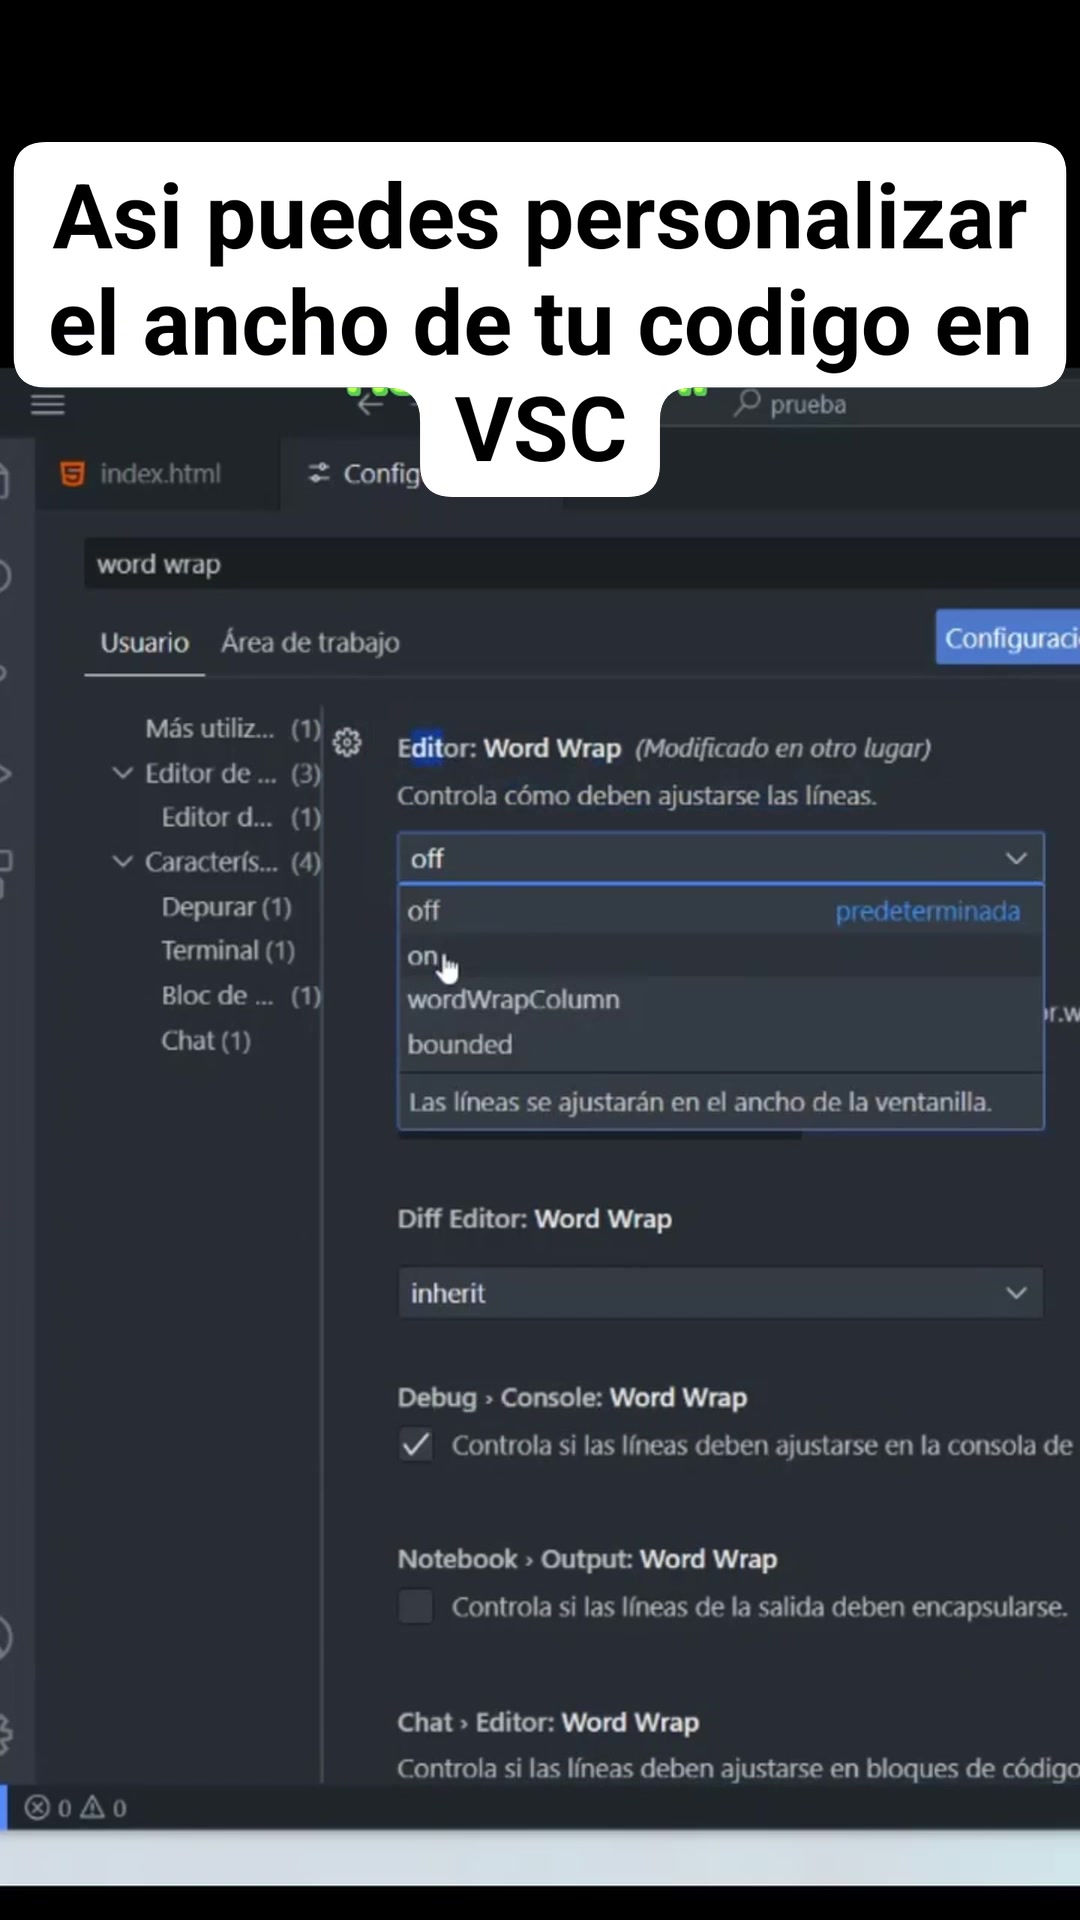This screenshot has height=1920, width=1080.
Task: Click the gear icon beside Editor: Word Wrap
Action: (x=347, y=742)
